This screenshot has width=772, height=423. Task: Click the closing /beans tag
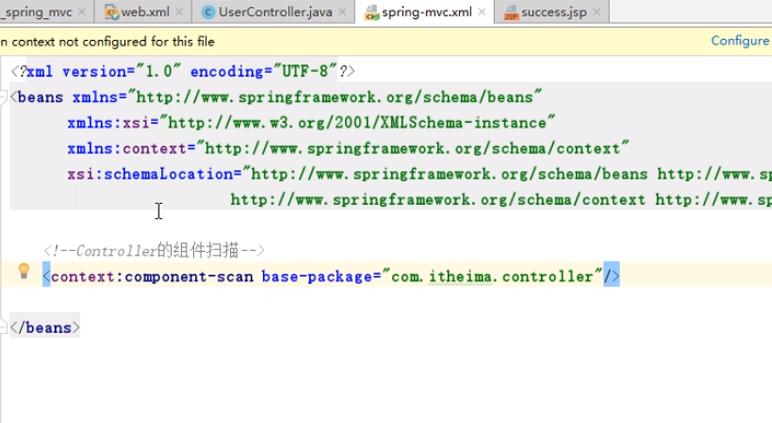point(45,327)
